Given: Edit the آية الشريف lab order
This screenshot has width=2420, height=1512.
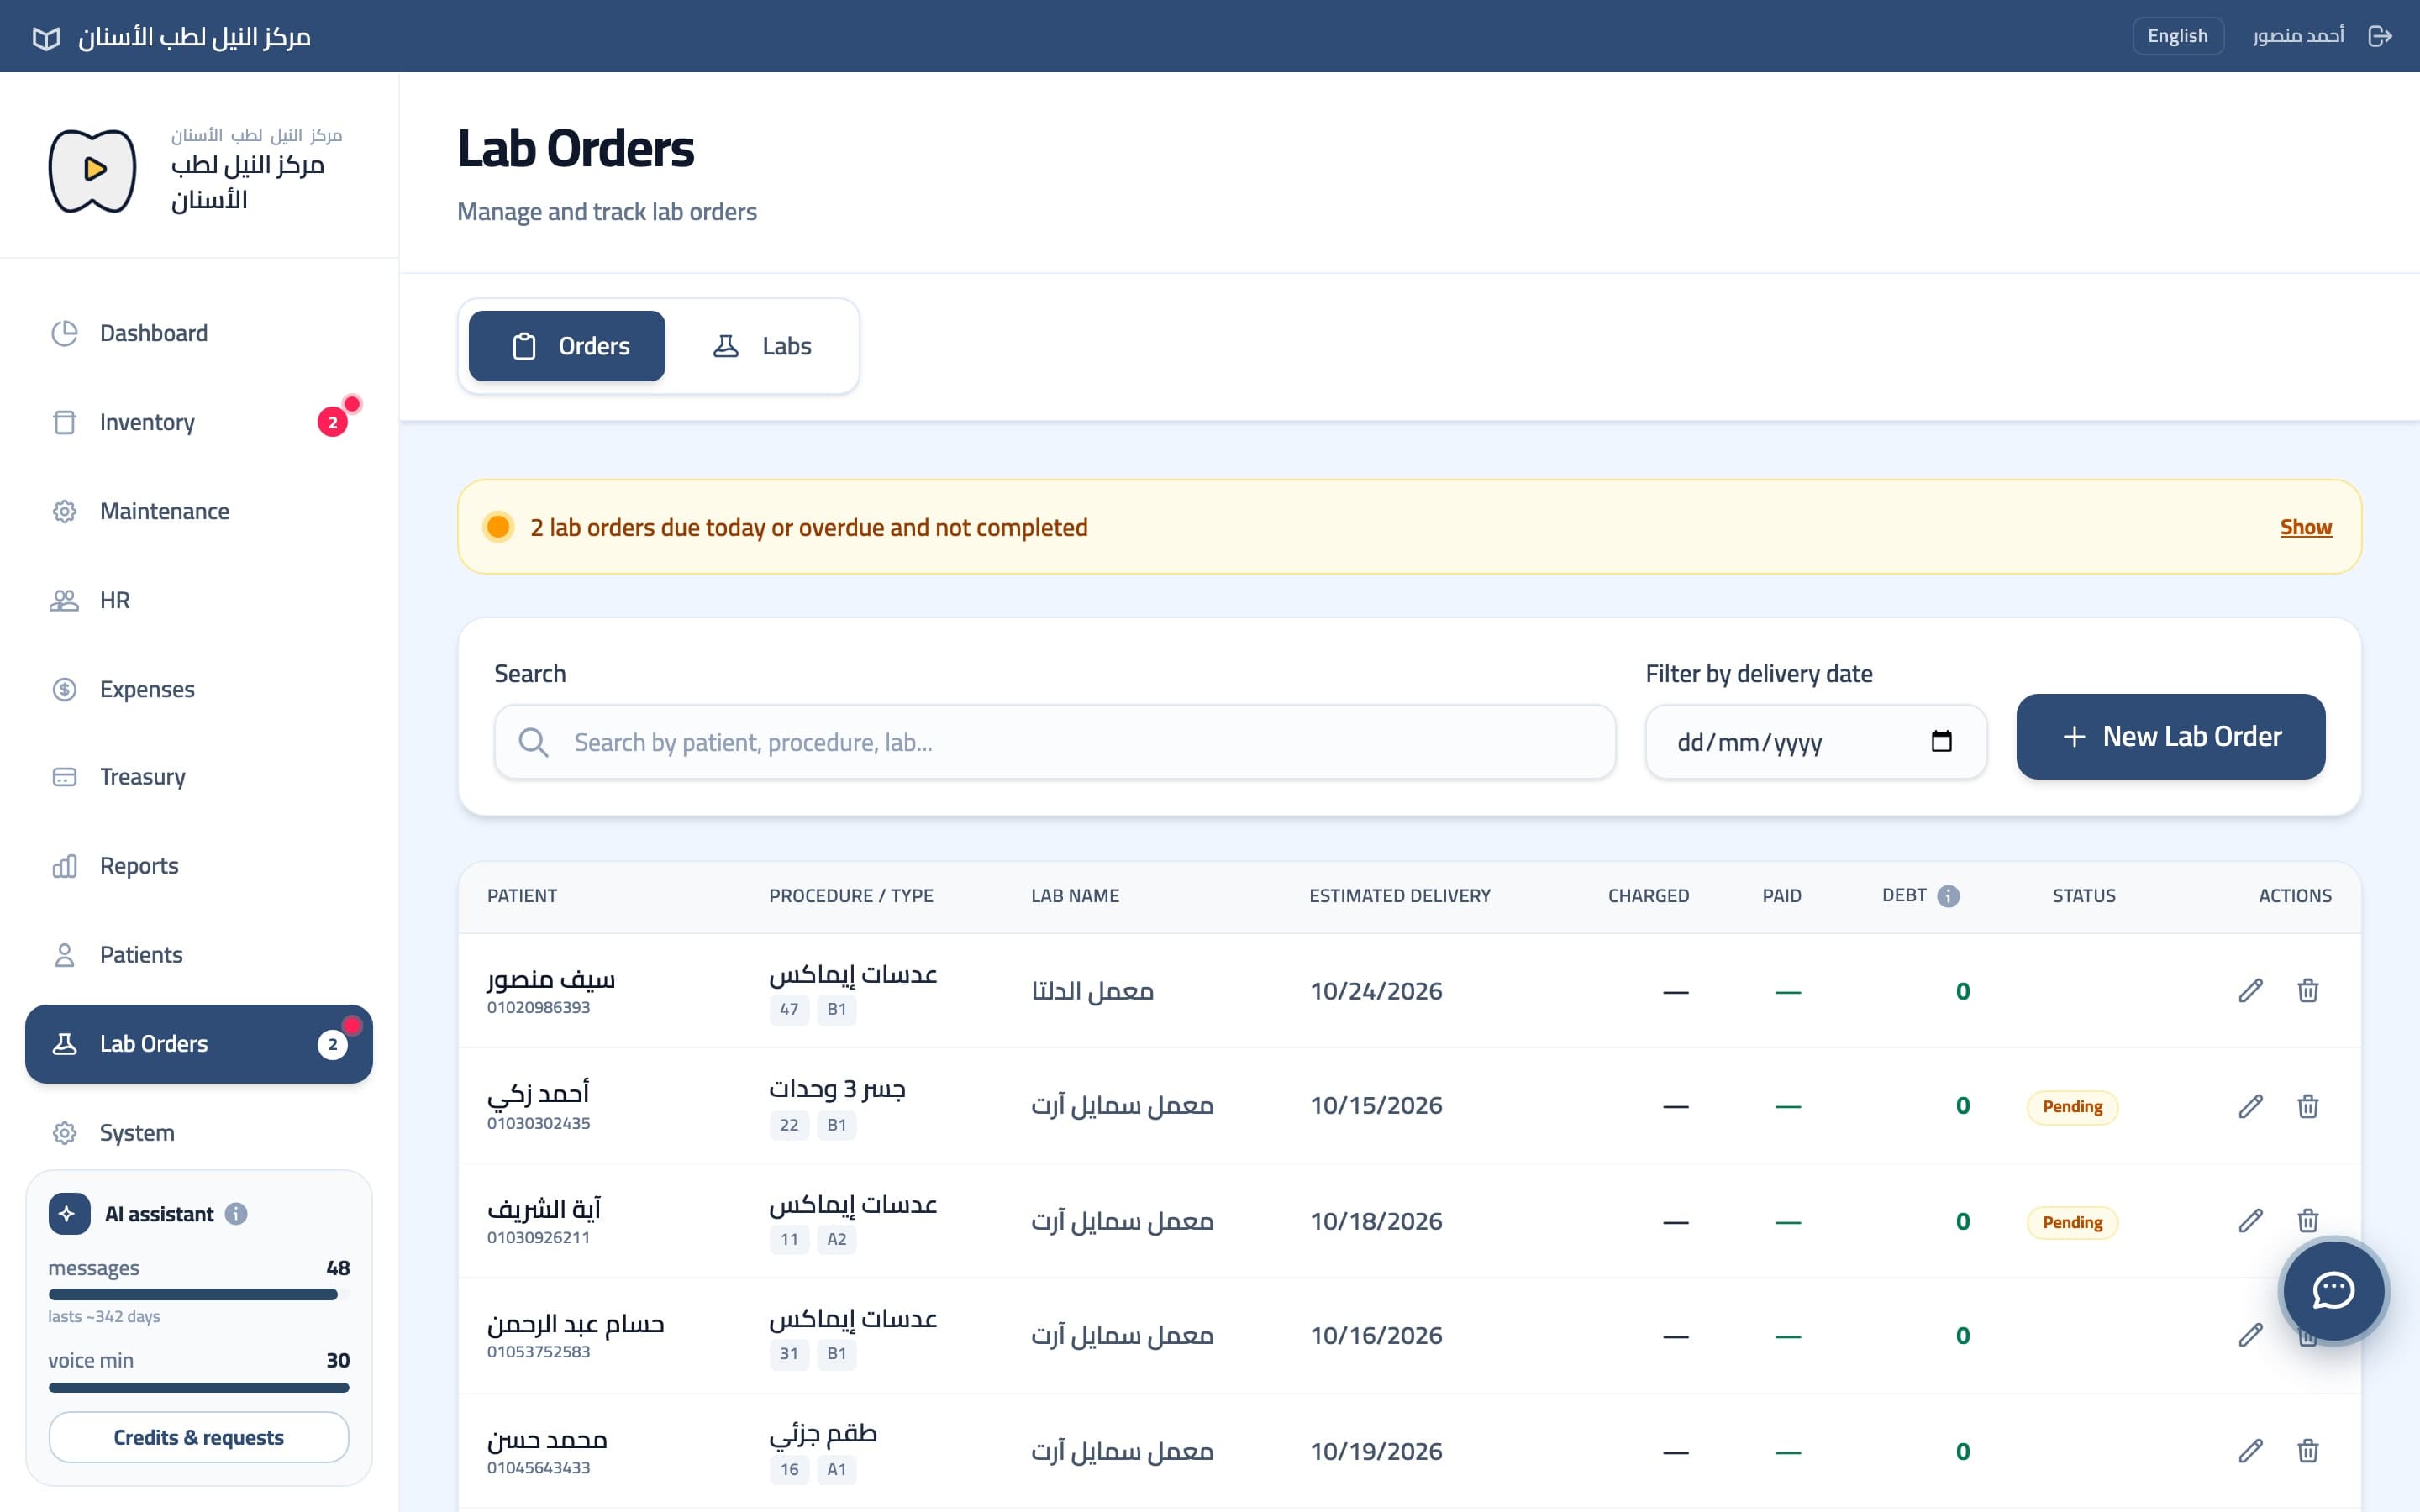Looking at the screenshot, I should 2250,1221.
